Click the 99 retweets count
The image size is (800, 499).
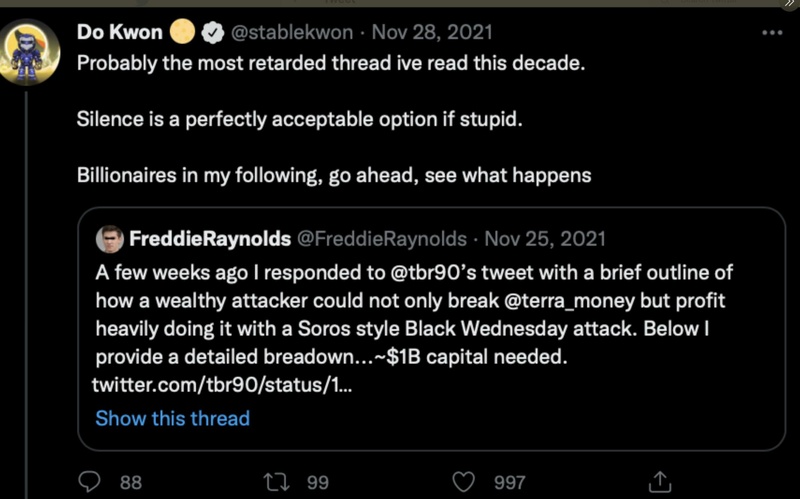318,482
